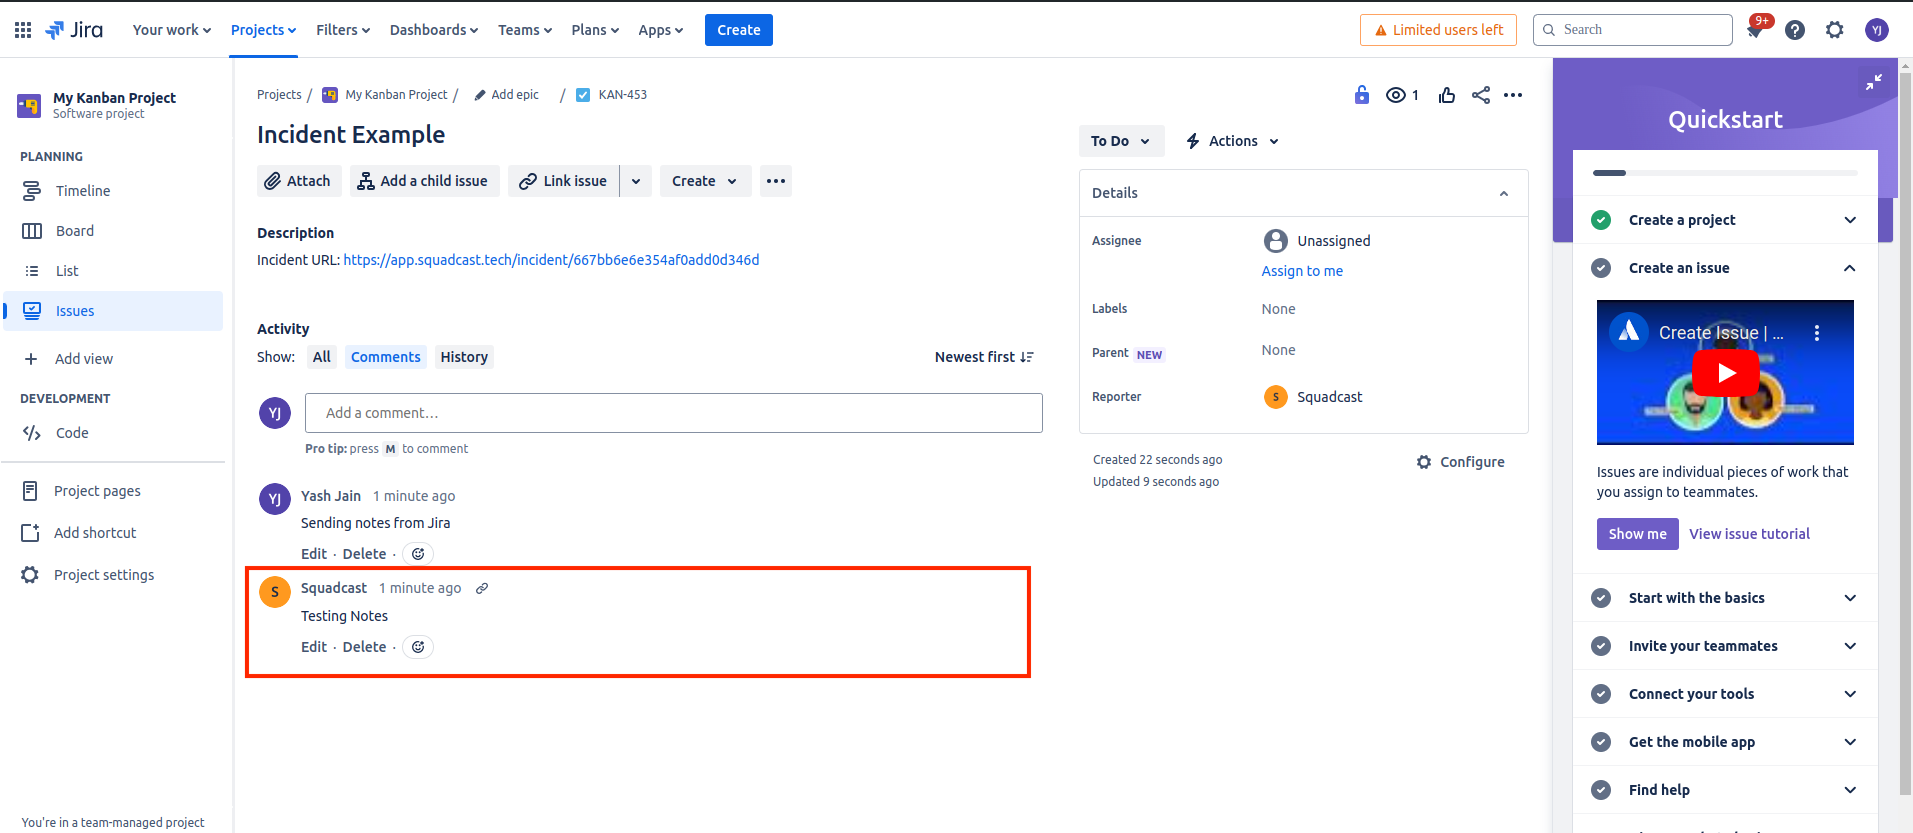Image resolution: width=1913 pixels, height=833 pixels.
Task: Click the Add a comment field
Action: pos(673,413)
